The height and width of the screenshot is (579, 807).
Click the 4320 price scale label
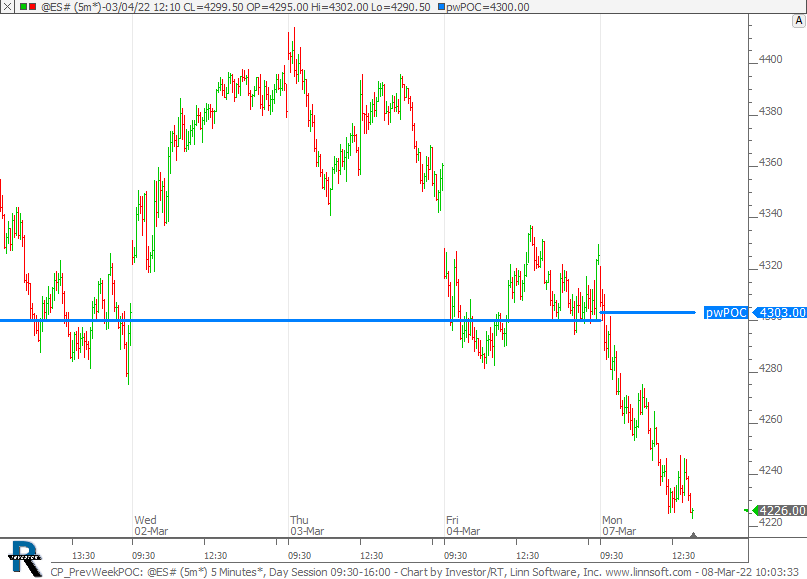770,265
